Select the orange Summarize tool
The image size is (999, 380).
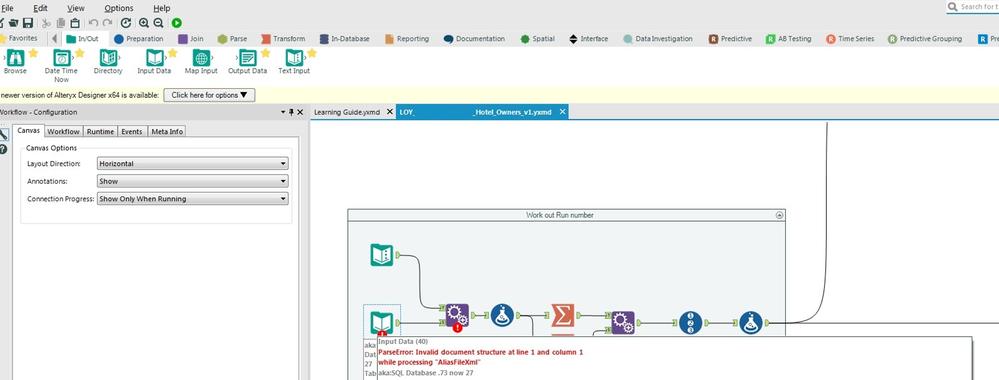pos(563,315)
